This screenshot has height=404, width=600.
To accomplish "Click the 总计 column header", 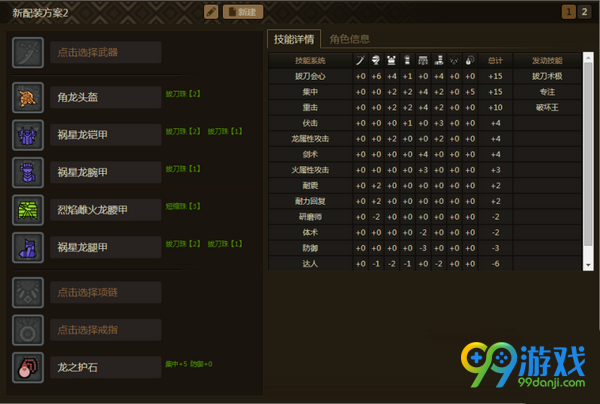I will [x=496, y=60].
